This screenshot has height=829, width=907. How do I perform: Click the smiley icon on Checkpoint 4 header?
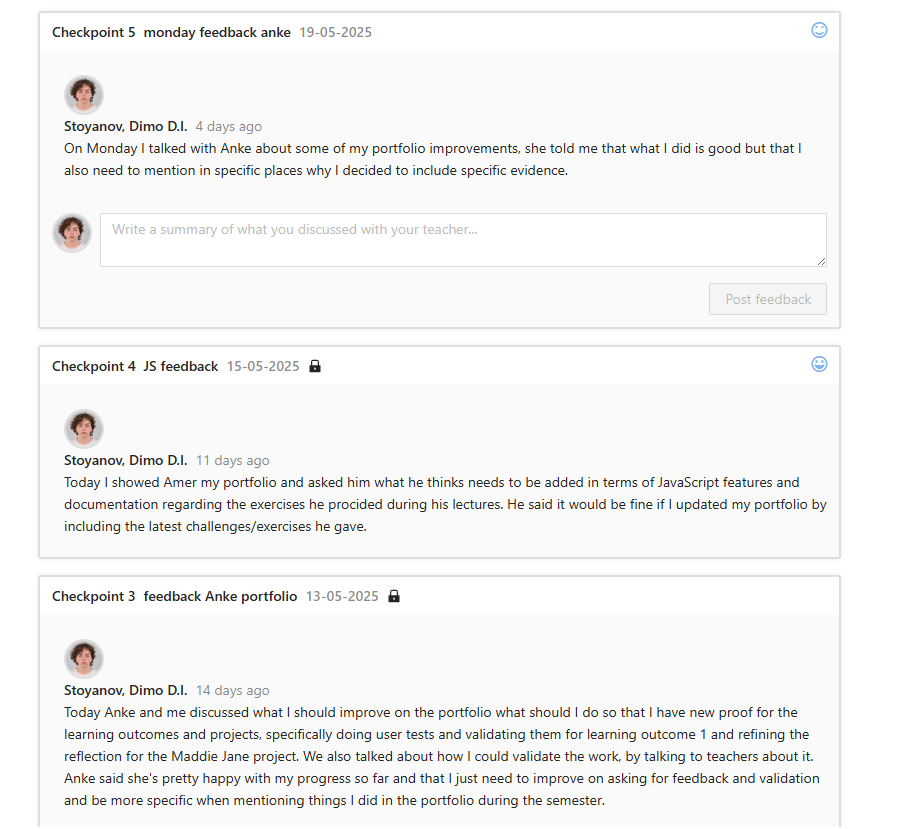coord(819,364)
